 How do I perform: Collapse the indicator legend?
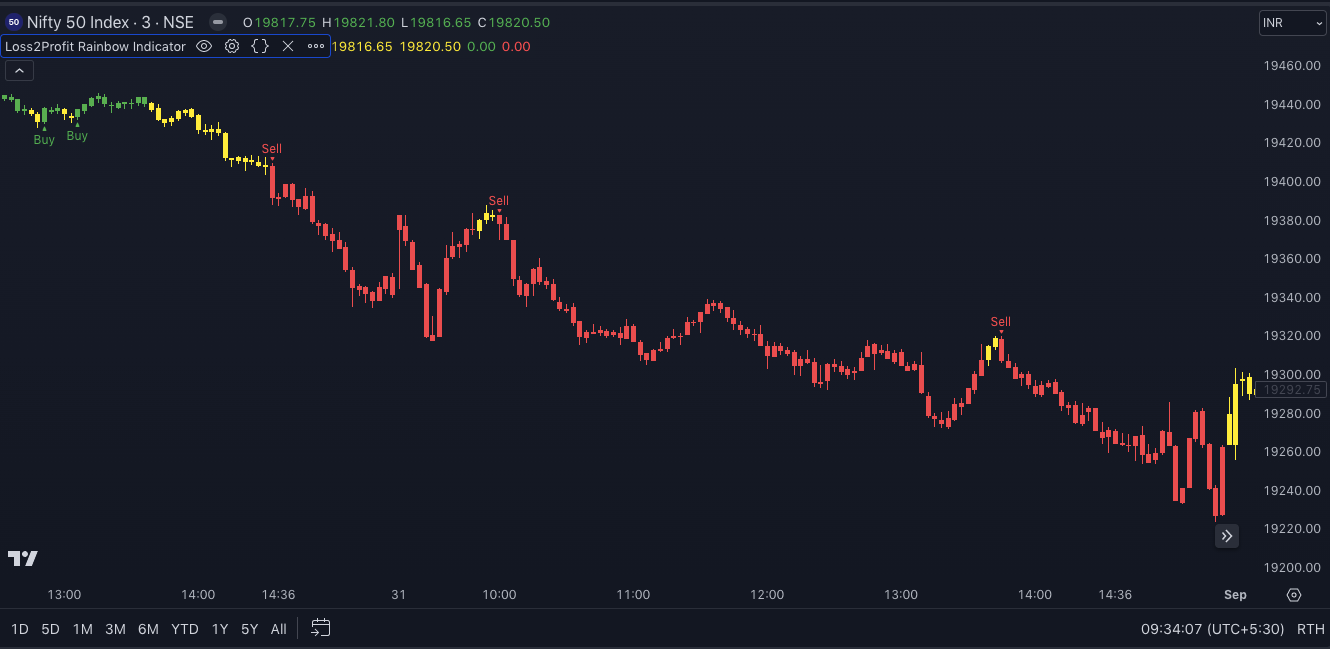(x=19, y=70)
